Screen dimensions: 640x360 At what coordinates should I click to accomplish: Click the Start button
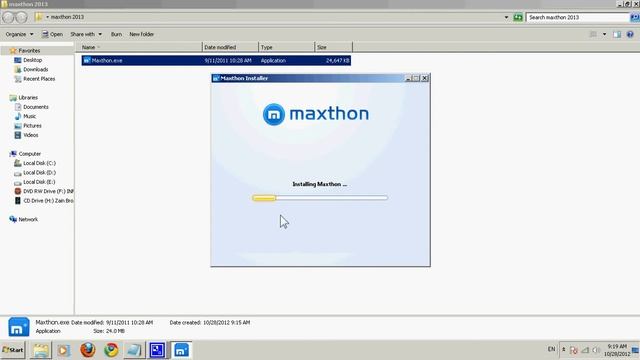13,350
